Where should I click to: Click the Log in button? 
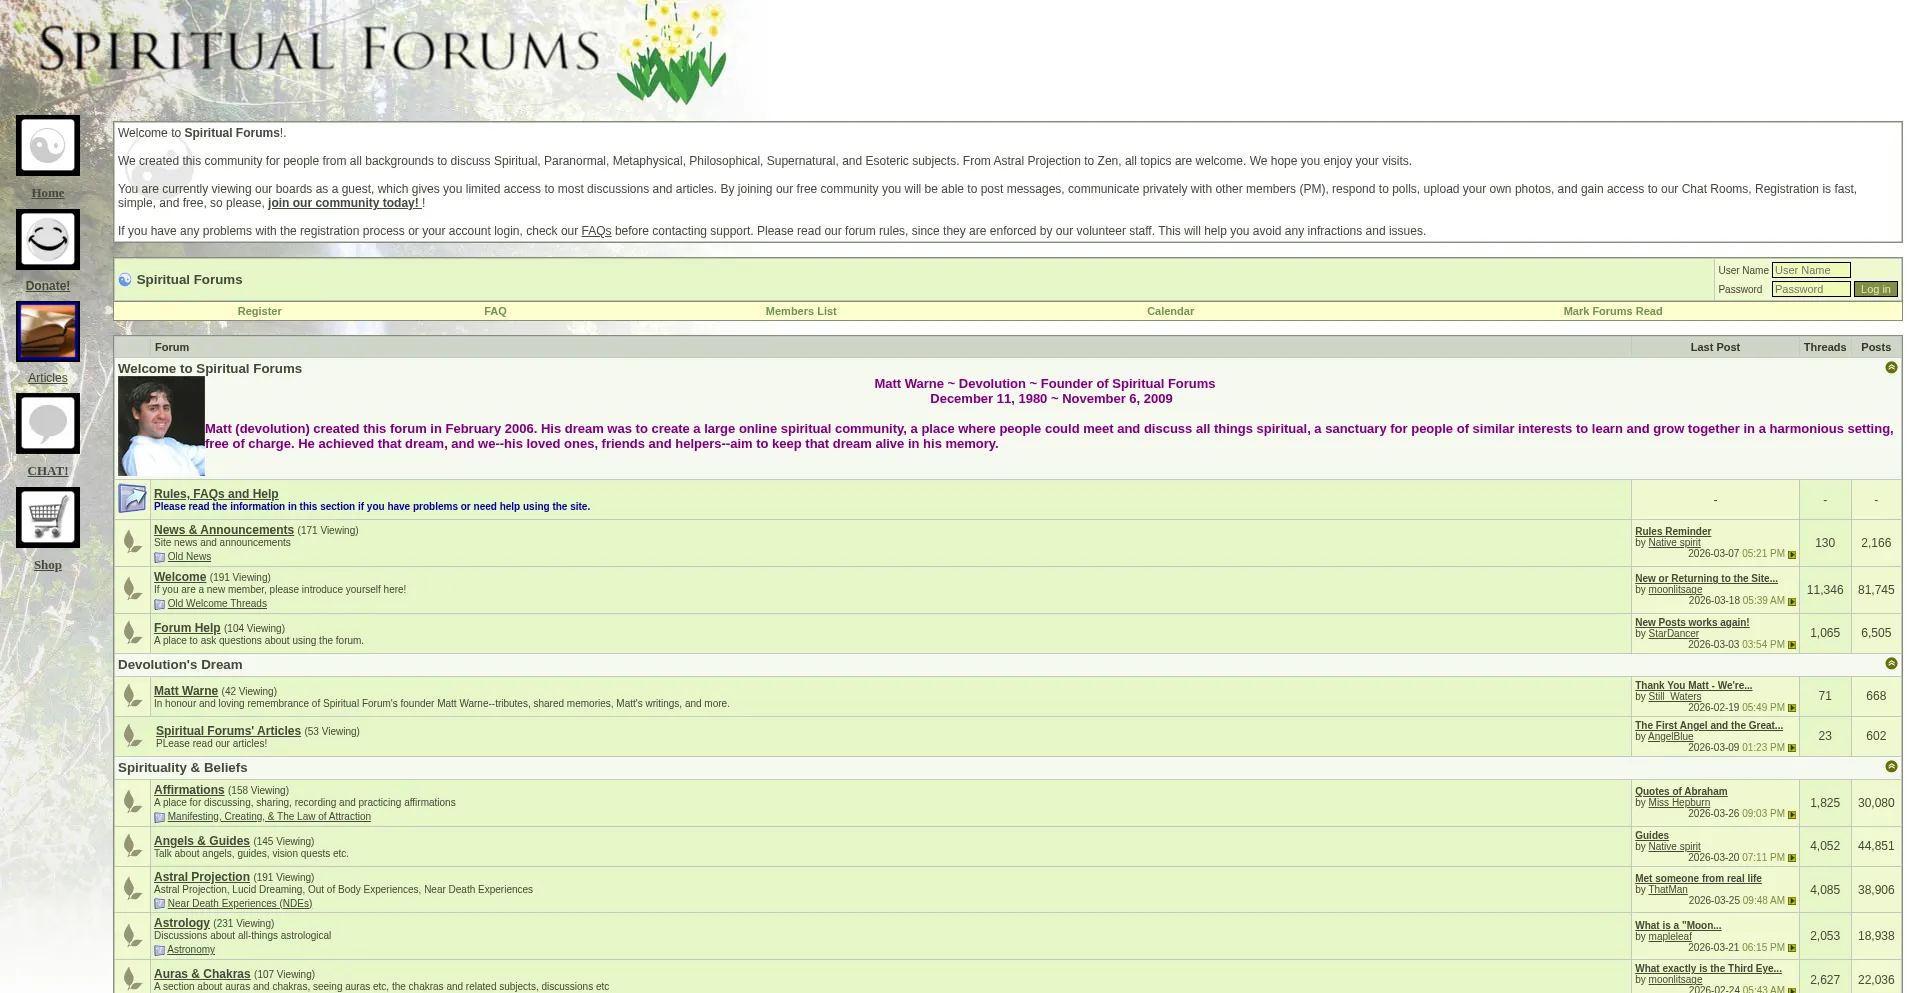pos(1876,289)
